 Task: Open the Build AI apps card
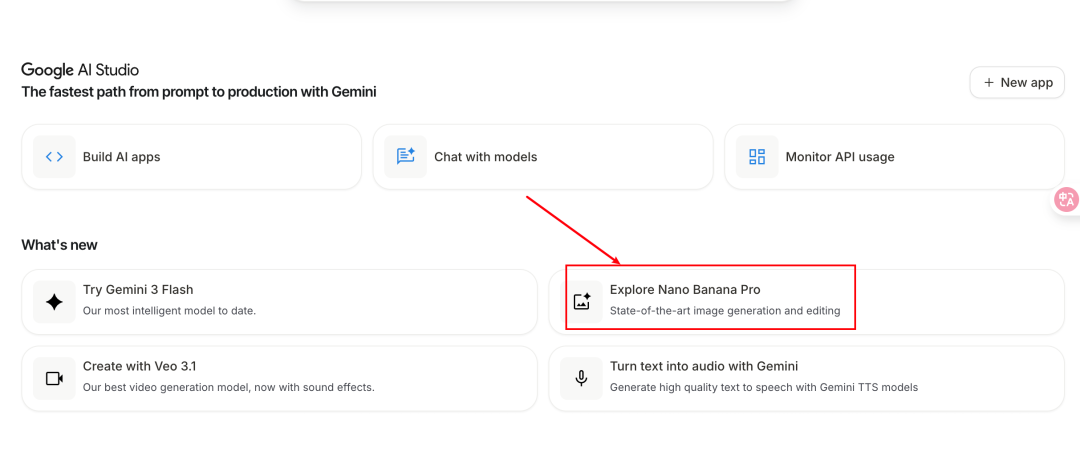point(191,157)
